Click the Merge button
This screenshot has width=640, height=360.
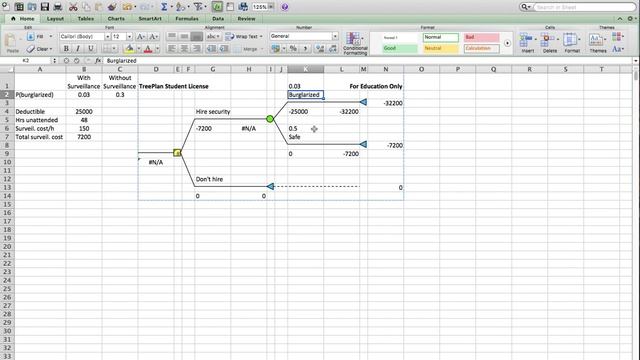[x=249, y=49]
